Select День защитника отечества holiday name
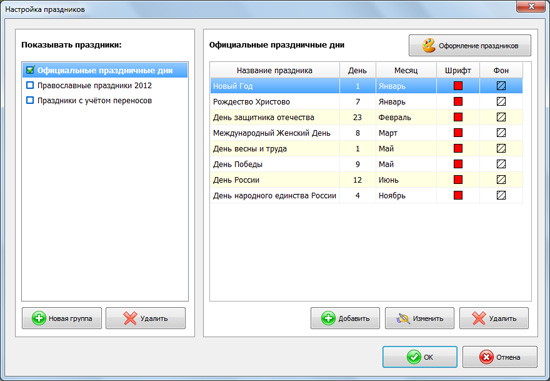This screenshot has height=381, width=550. (263, 117)
